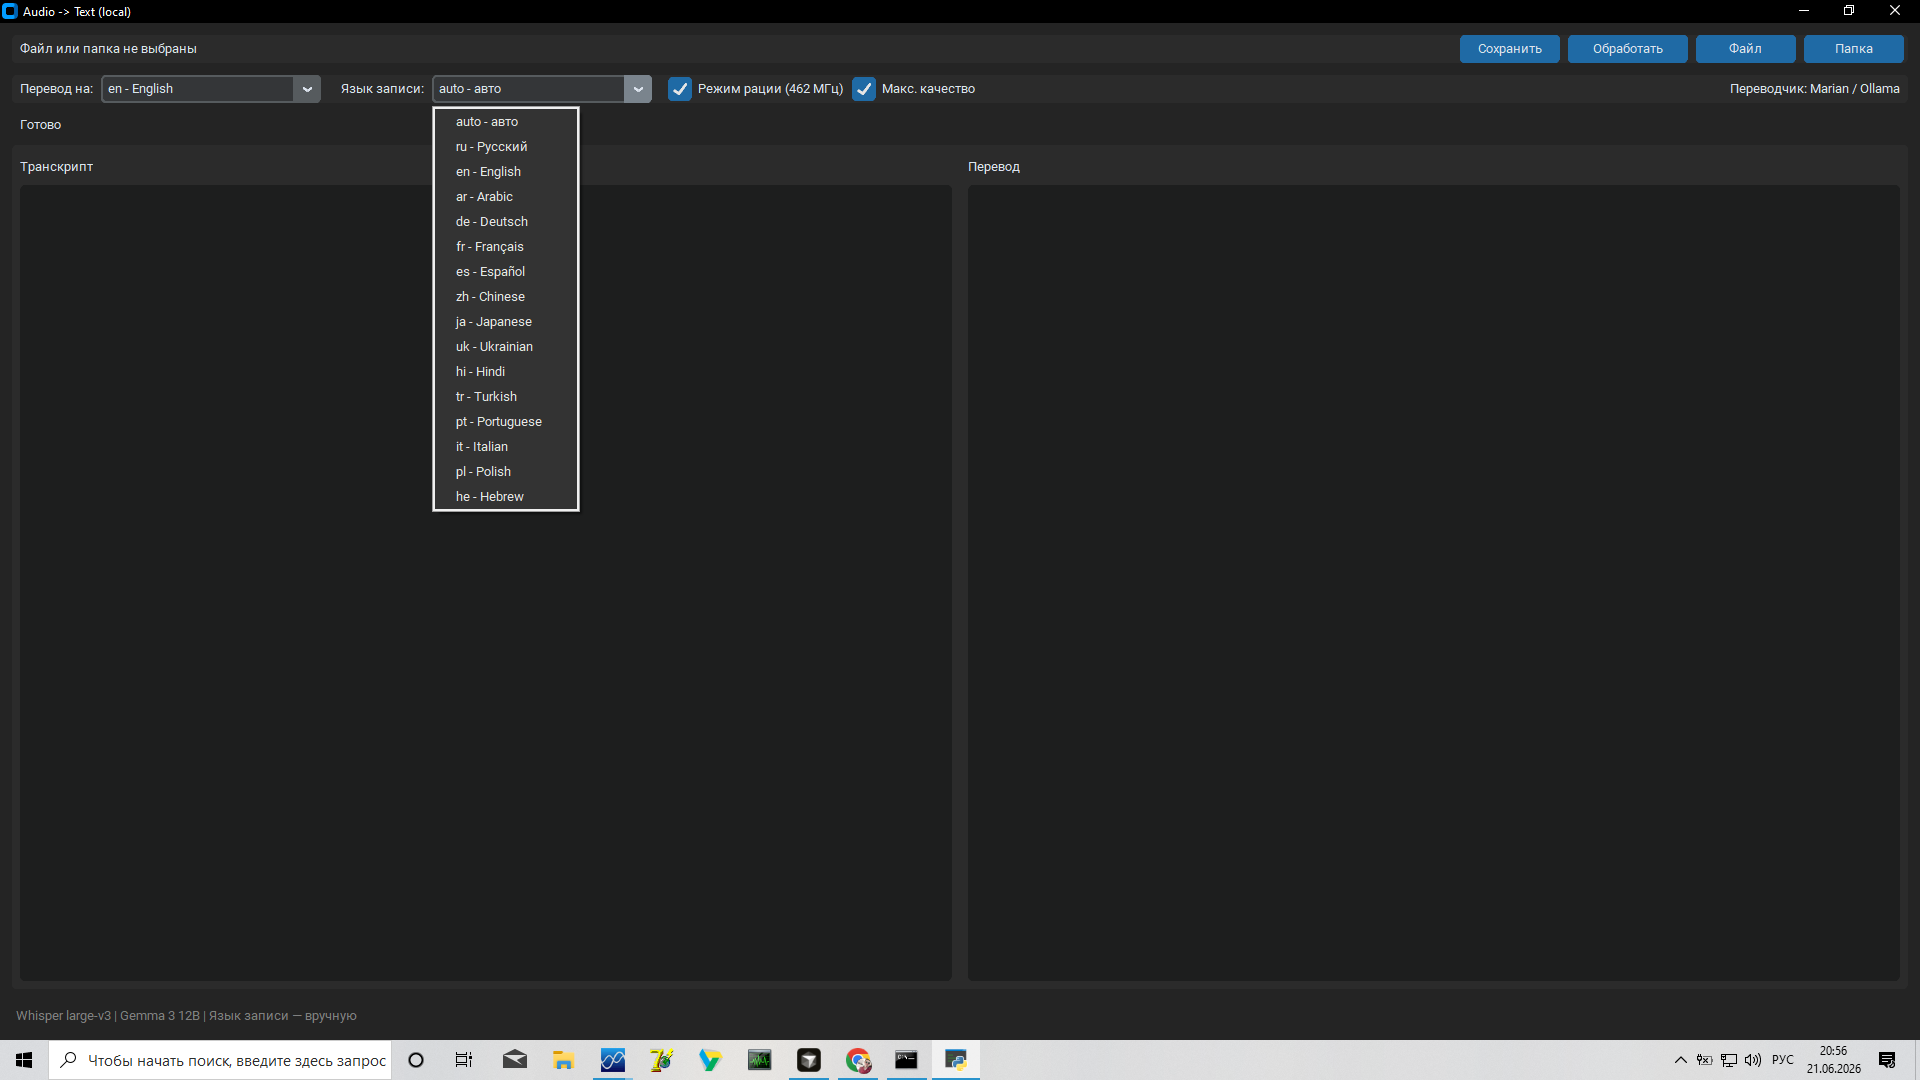Pick de - Deutsch language option
This screenshot has height=1080, width=1920.
point(506,222)
